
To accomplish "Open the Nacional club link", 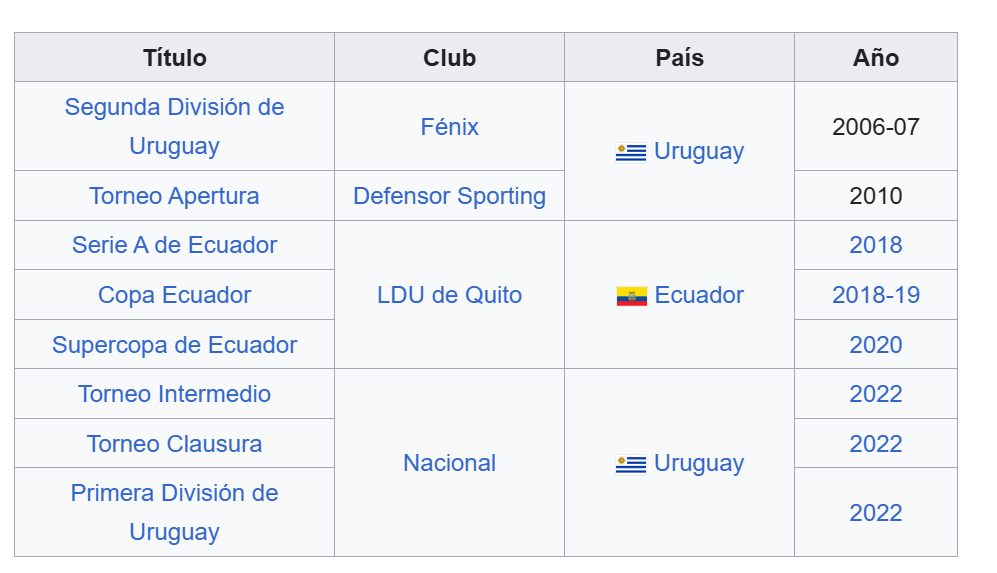I will click(449, 463).
